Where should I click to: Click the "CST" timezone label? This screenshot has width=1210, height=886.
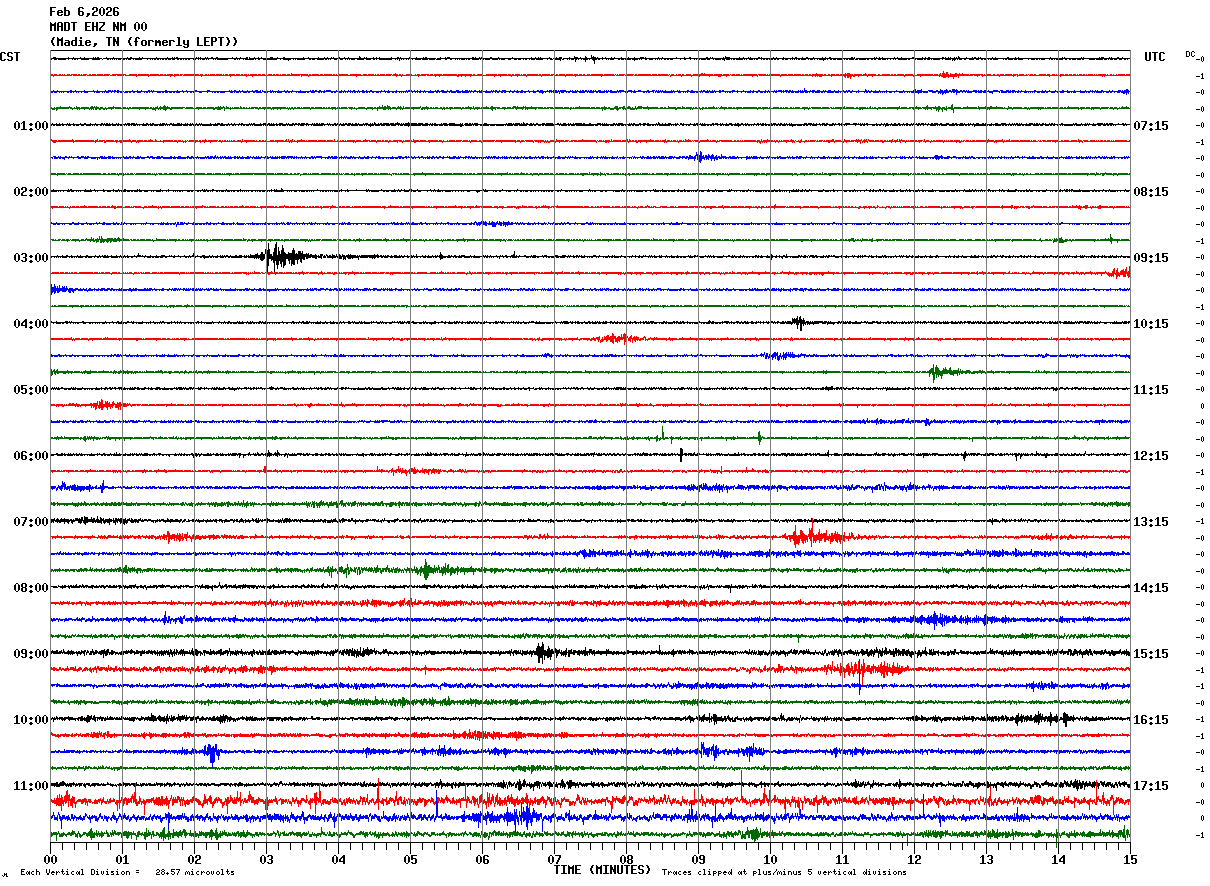(10, 57)
